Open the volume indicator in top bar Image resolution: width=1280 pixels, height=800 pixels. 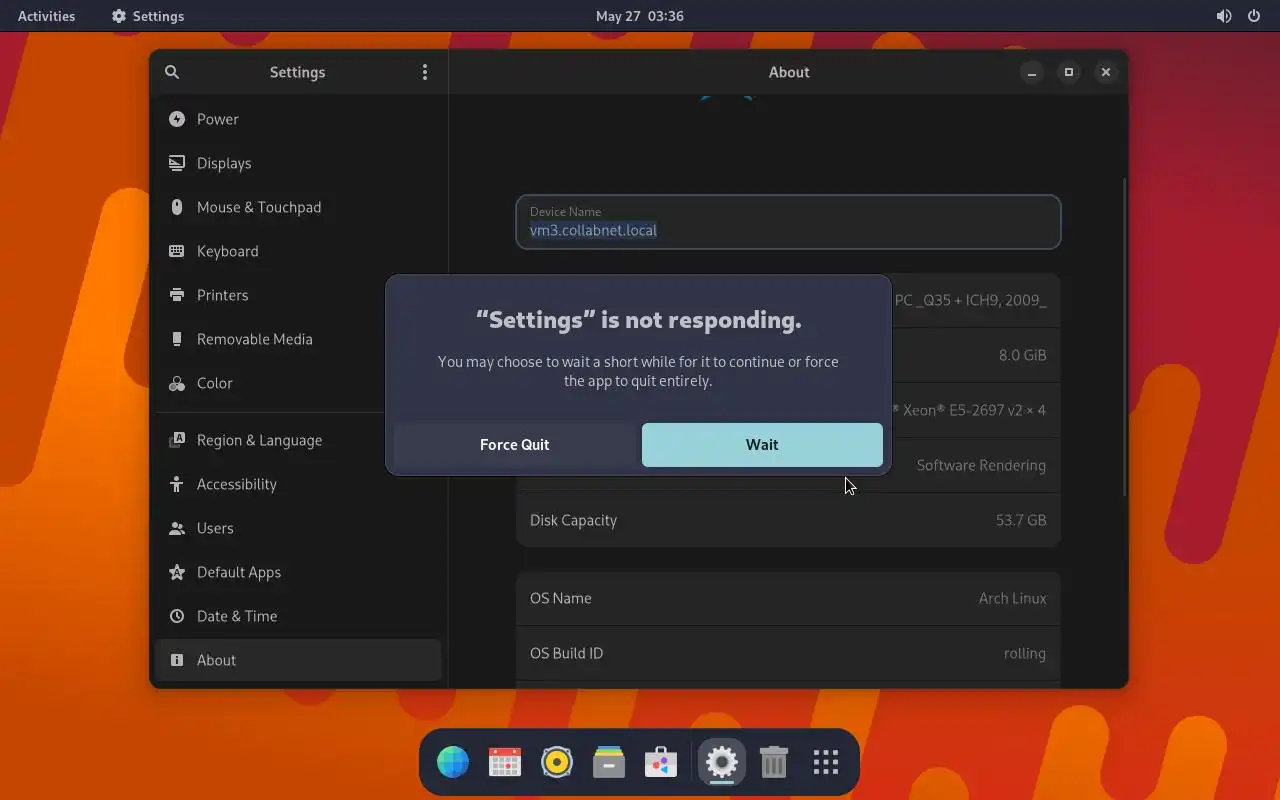[x=1224, y=16]
